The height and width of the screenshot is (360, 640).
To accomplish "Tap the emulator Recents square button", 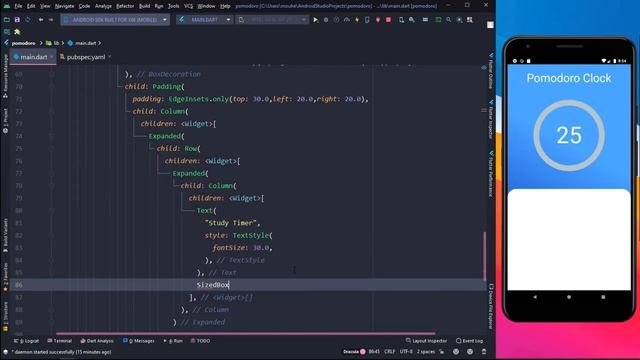I will [x=603, y=297].
